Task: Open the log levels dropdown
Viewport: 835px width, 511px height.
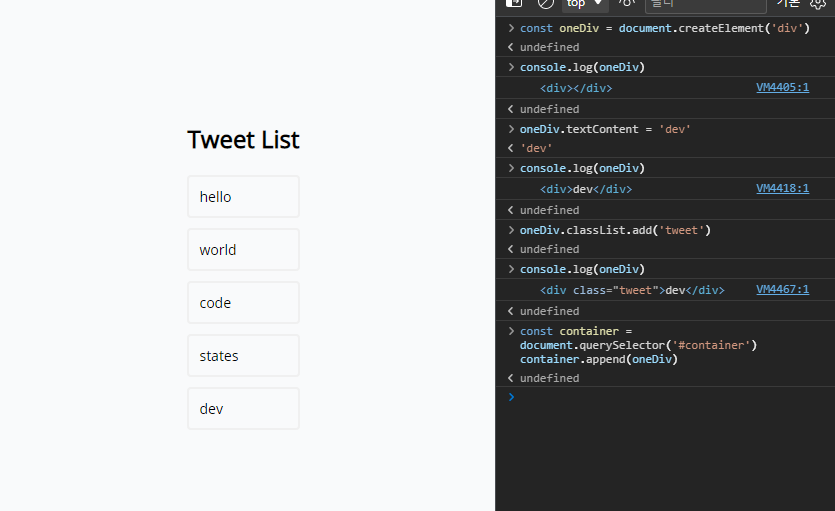Action: (x=788, y=4)
